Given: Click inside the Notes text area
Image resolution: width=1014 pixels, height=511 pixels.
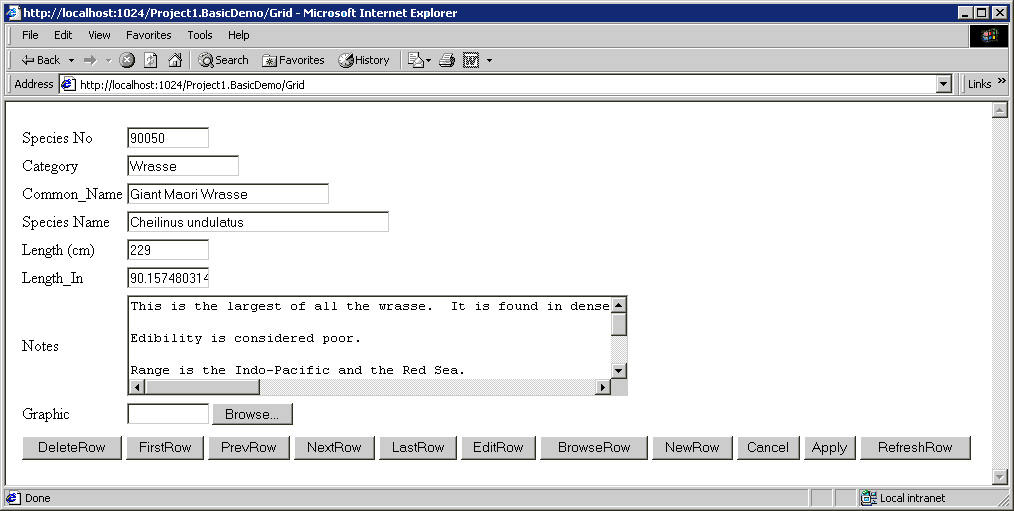Looking at the screenshot, I should coord(370,338).
